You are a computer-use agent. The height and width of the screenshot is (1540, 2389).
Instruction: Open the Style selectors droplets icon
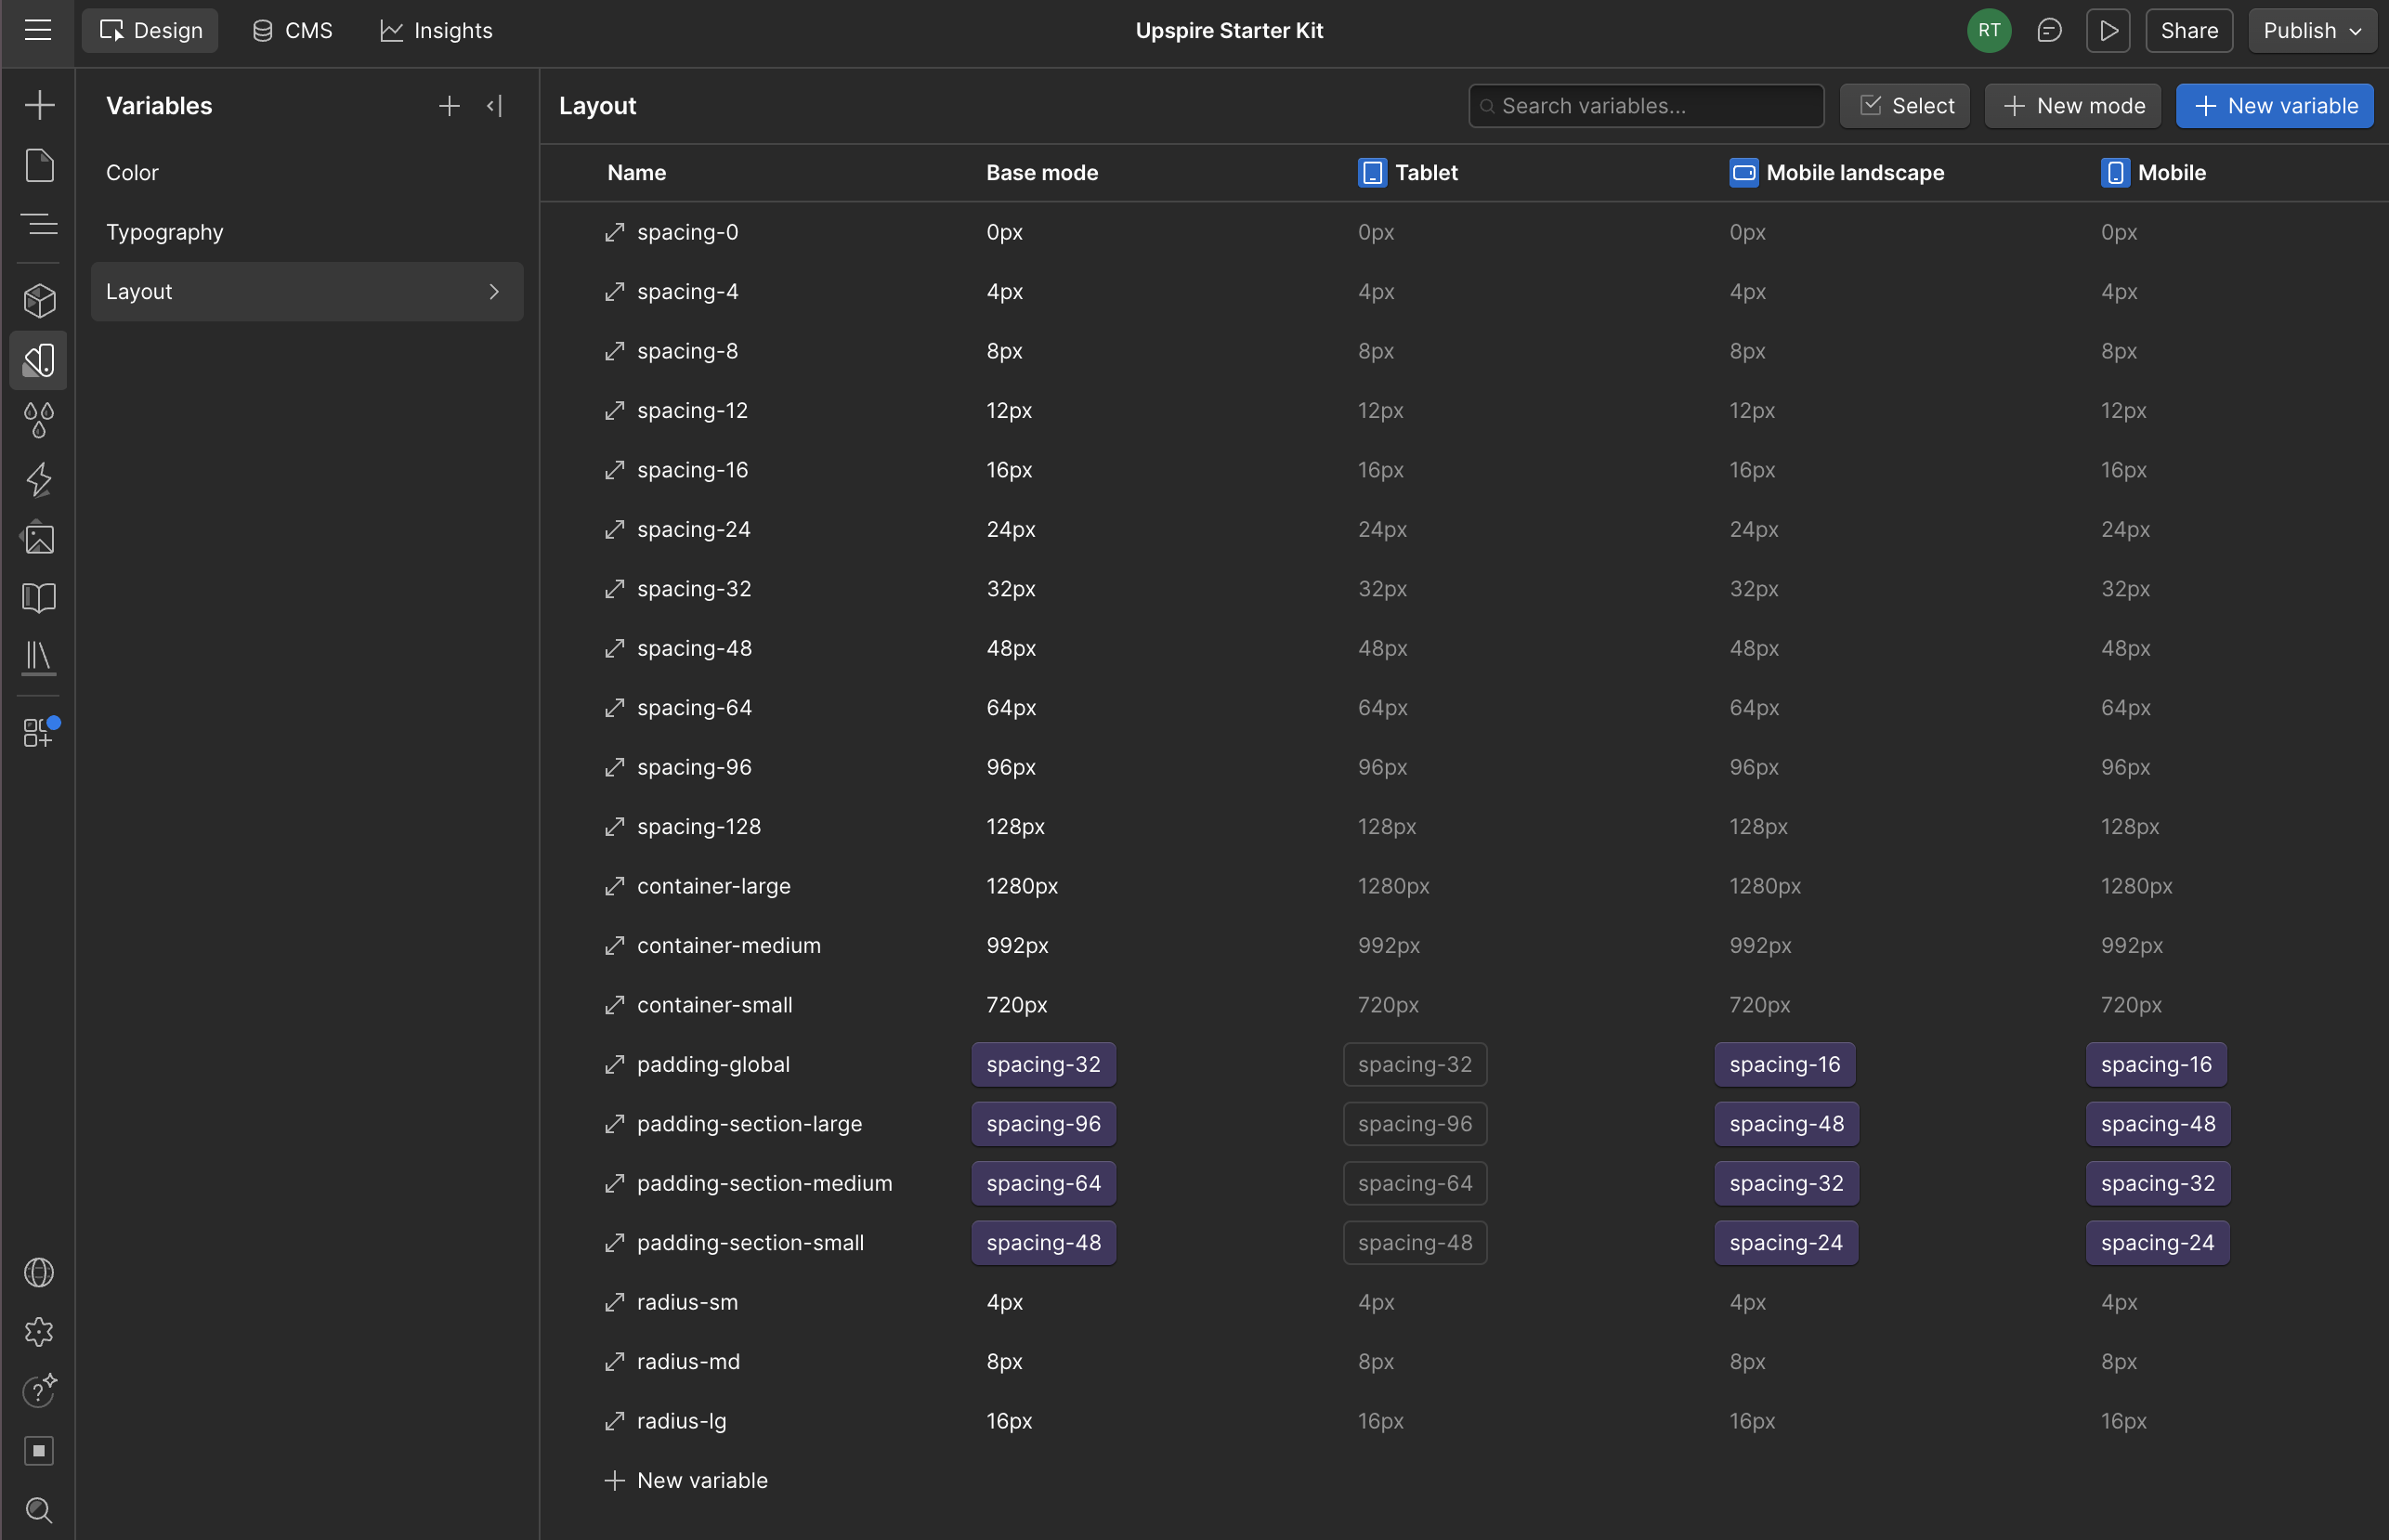(x=39, y=420)
